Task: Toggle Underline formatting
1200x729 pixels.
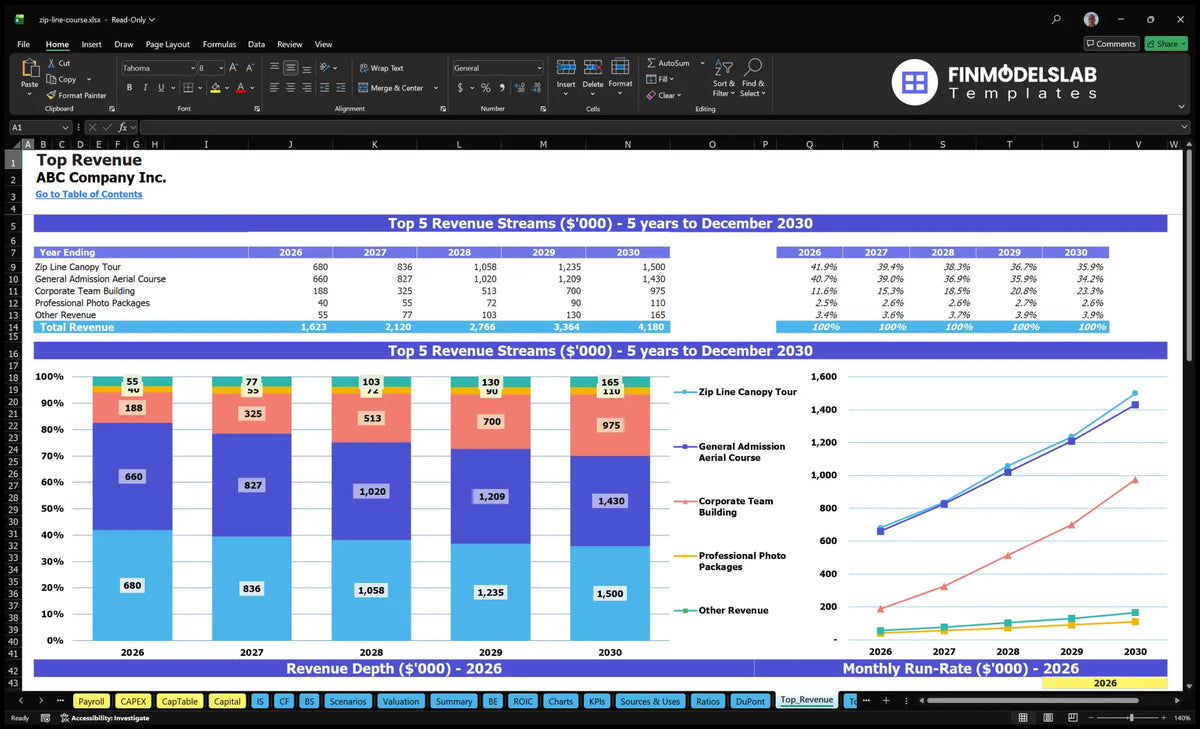Action: (x=162, y=88)
